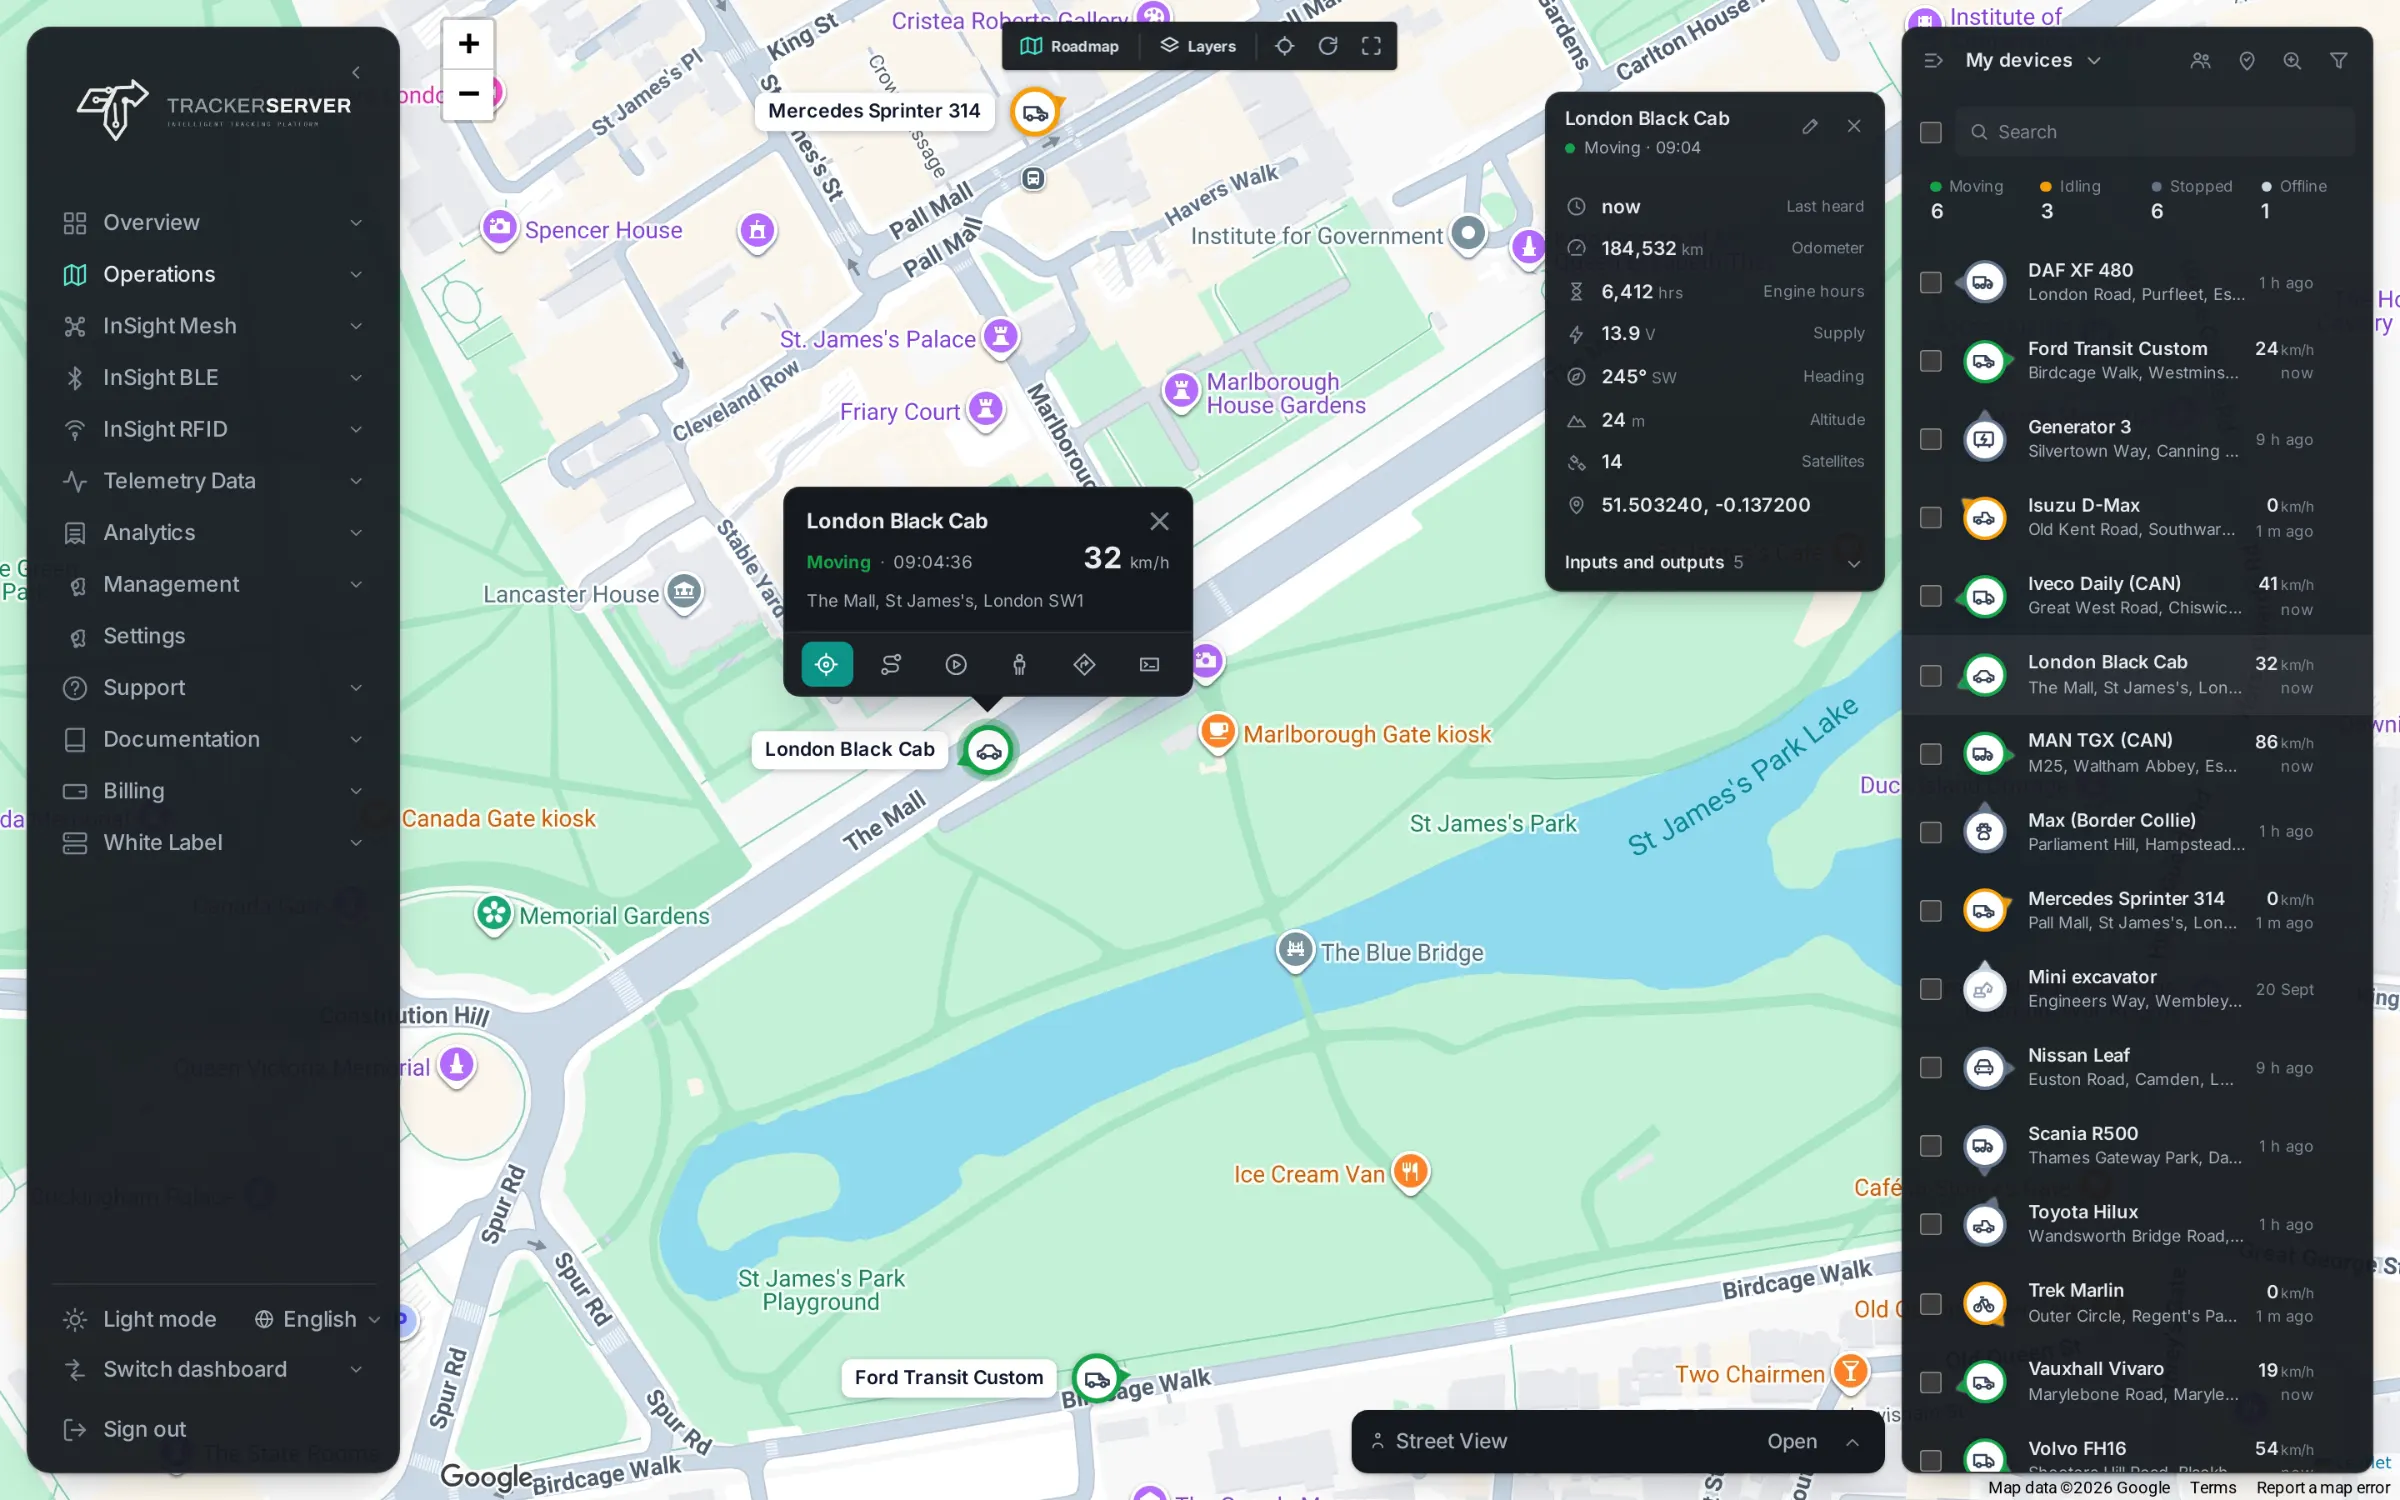The height and width of the screenshot is (1500, 2400).
Task: Expand the Overview menu section
Action: click(x=213, y=222)
